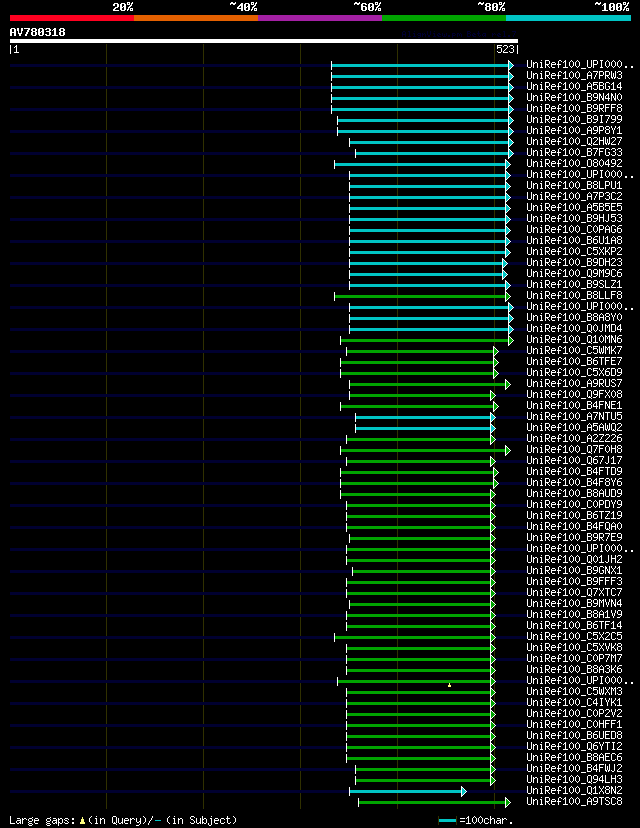Select the UniRef100_A5AWQ2 label
The height and width of the screenshot is (828, 640).
574,428
